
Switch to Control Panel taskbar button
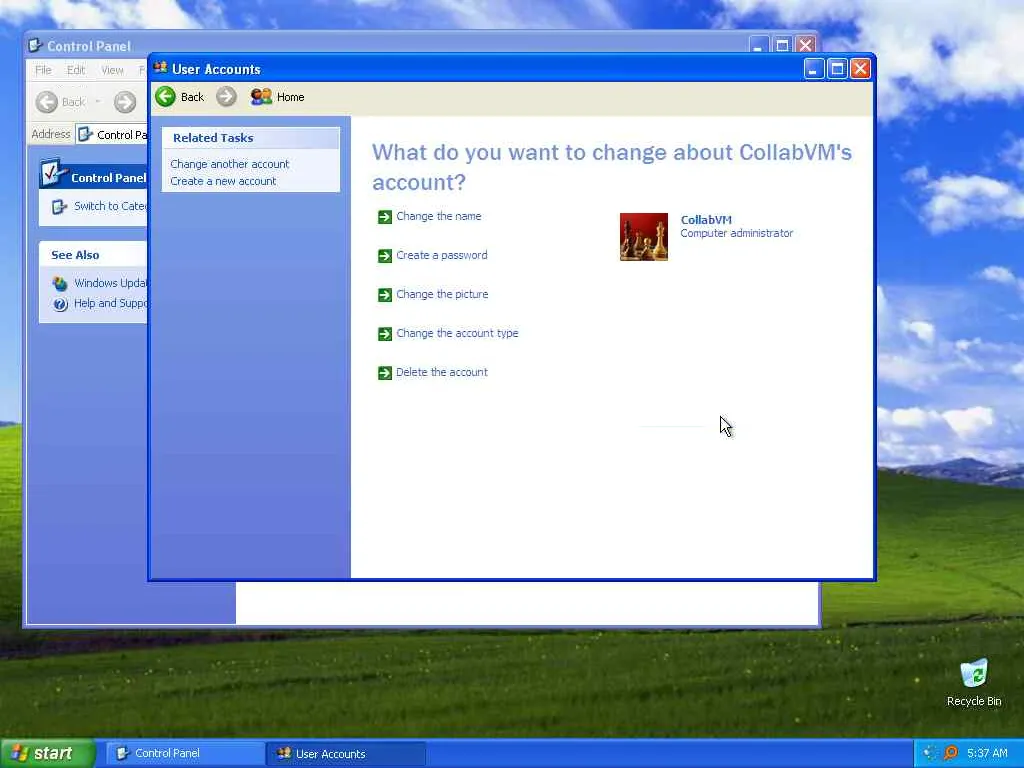point(185,754)
